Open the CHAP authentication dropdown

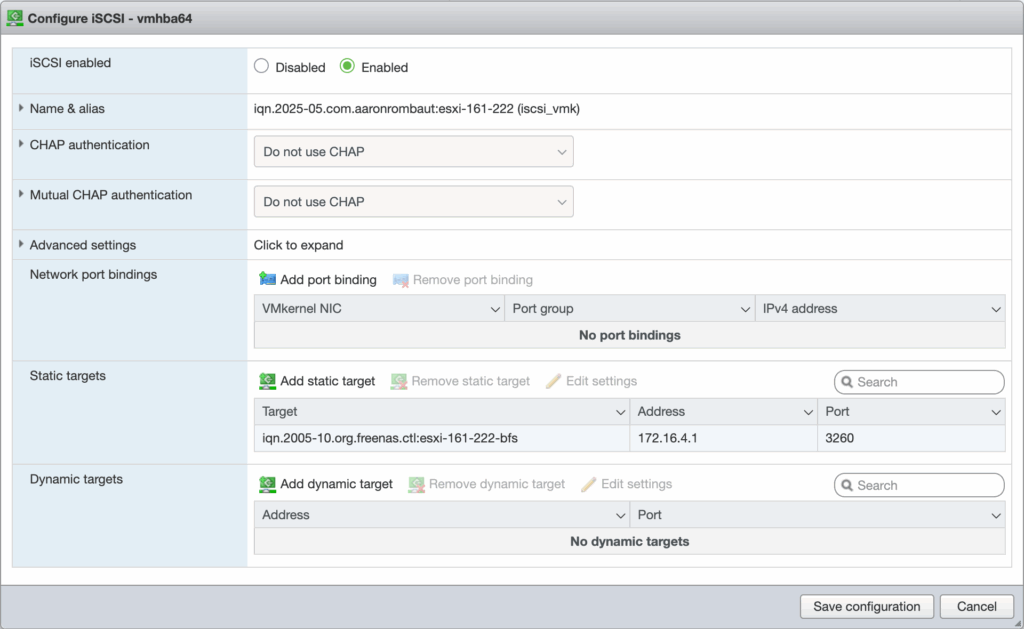pyautogui.click(x=413, y=152)
